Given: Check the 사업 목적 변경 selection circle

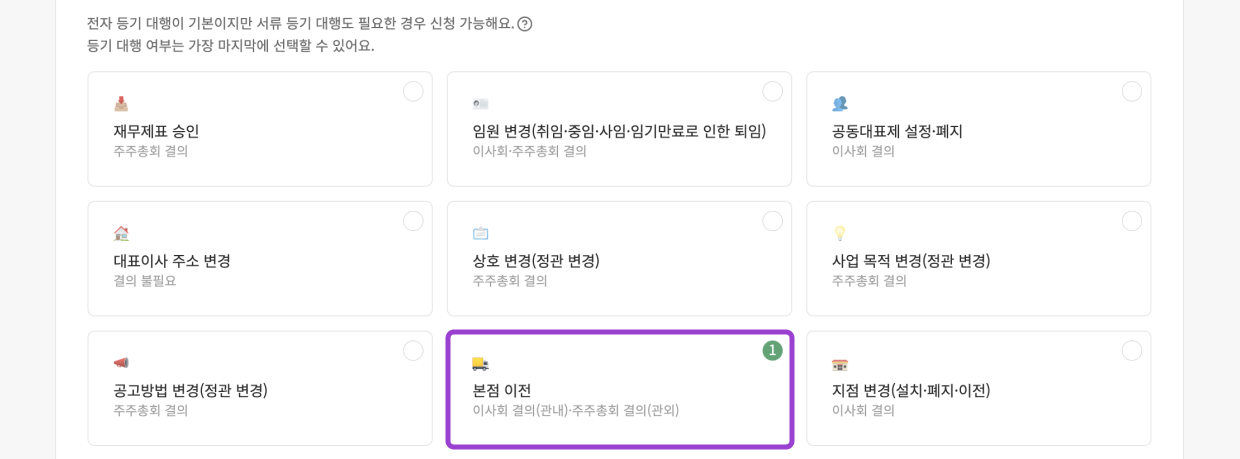Looking at the screenshot, I should [1131, 221].
